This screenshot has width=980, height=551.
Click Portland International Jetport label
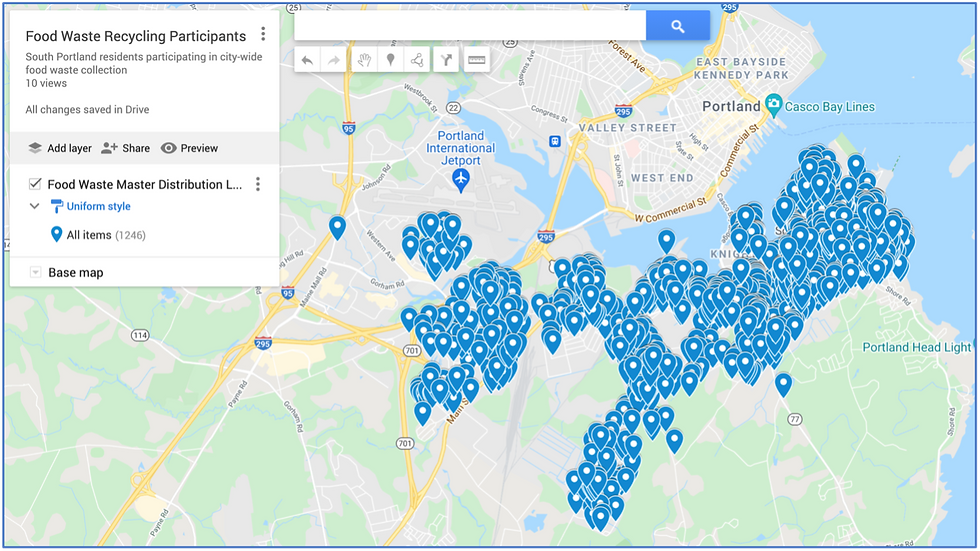click(x=461, y=148)
